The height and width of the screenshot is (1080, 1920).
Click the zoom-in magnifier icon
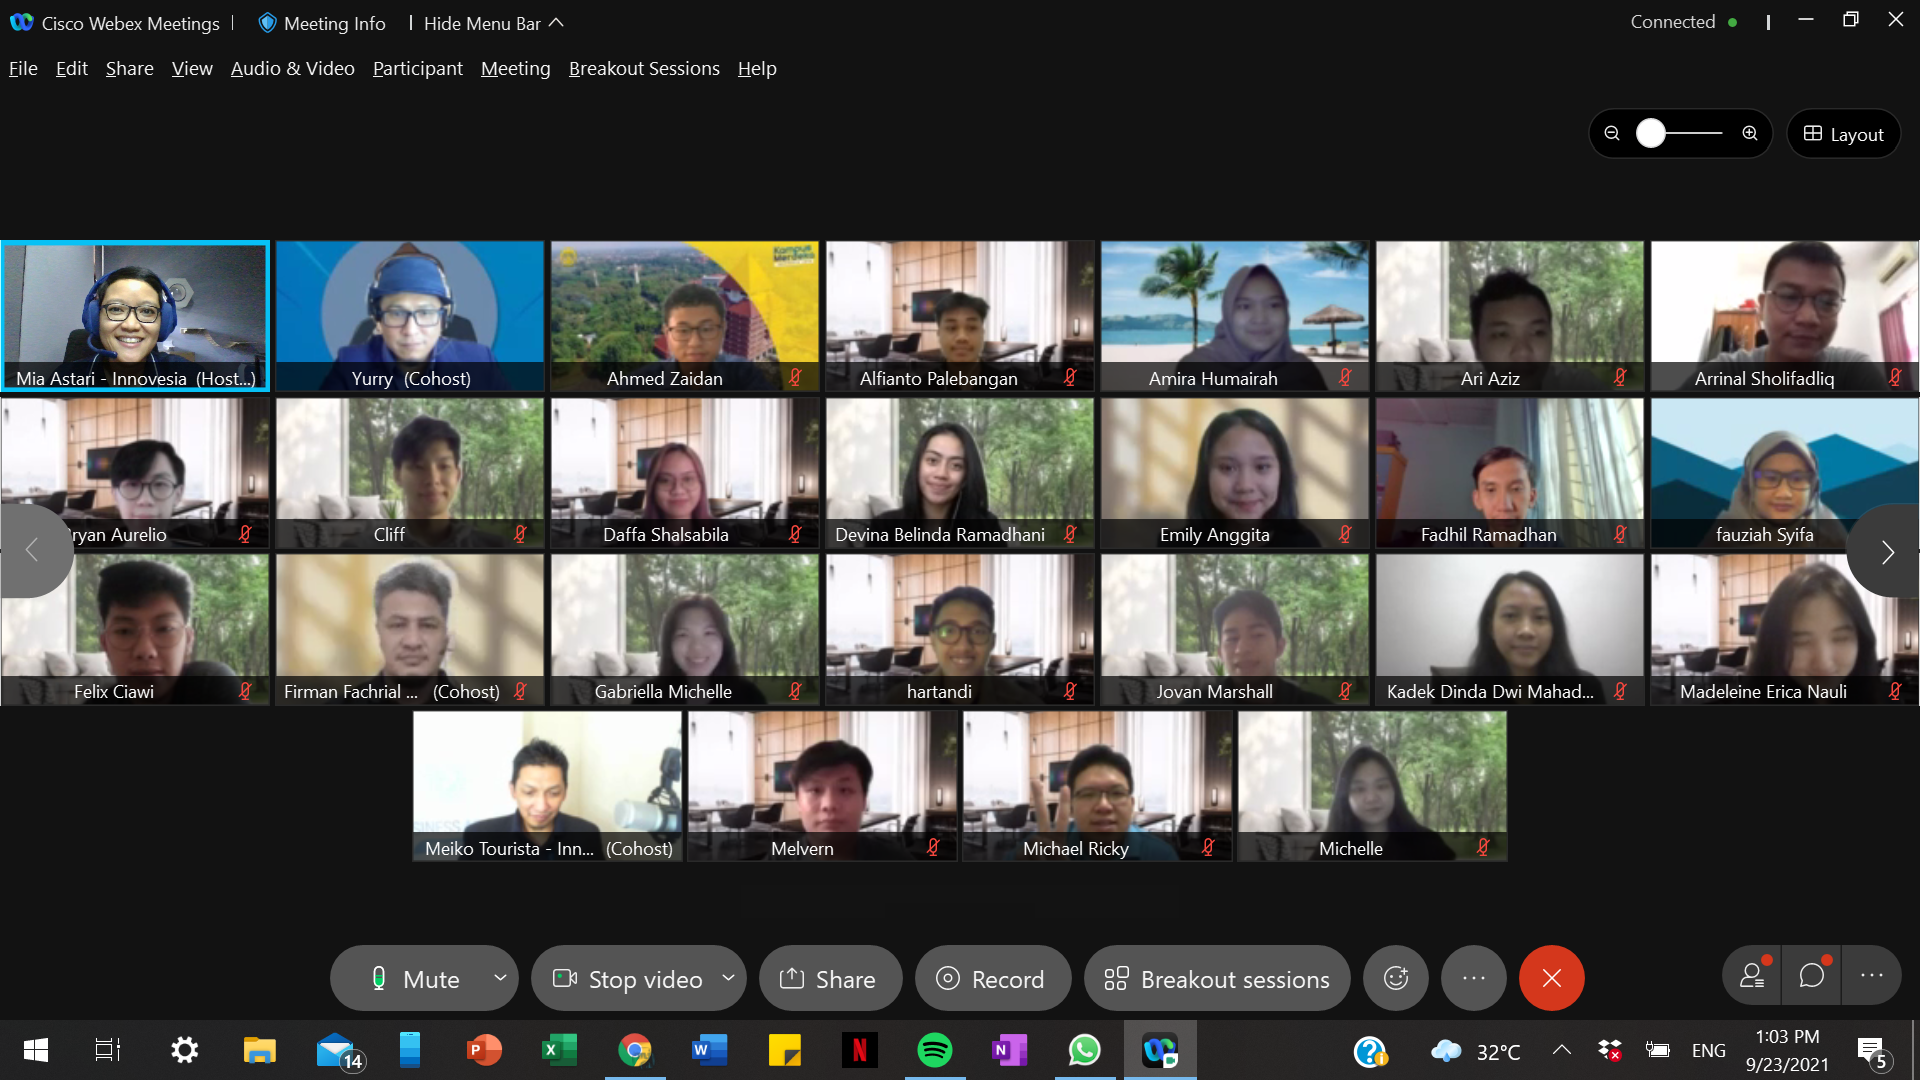[1750, 133]
